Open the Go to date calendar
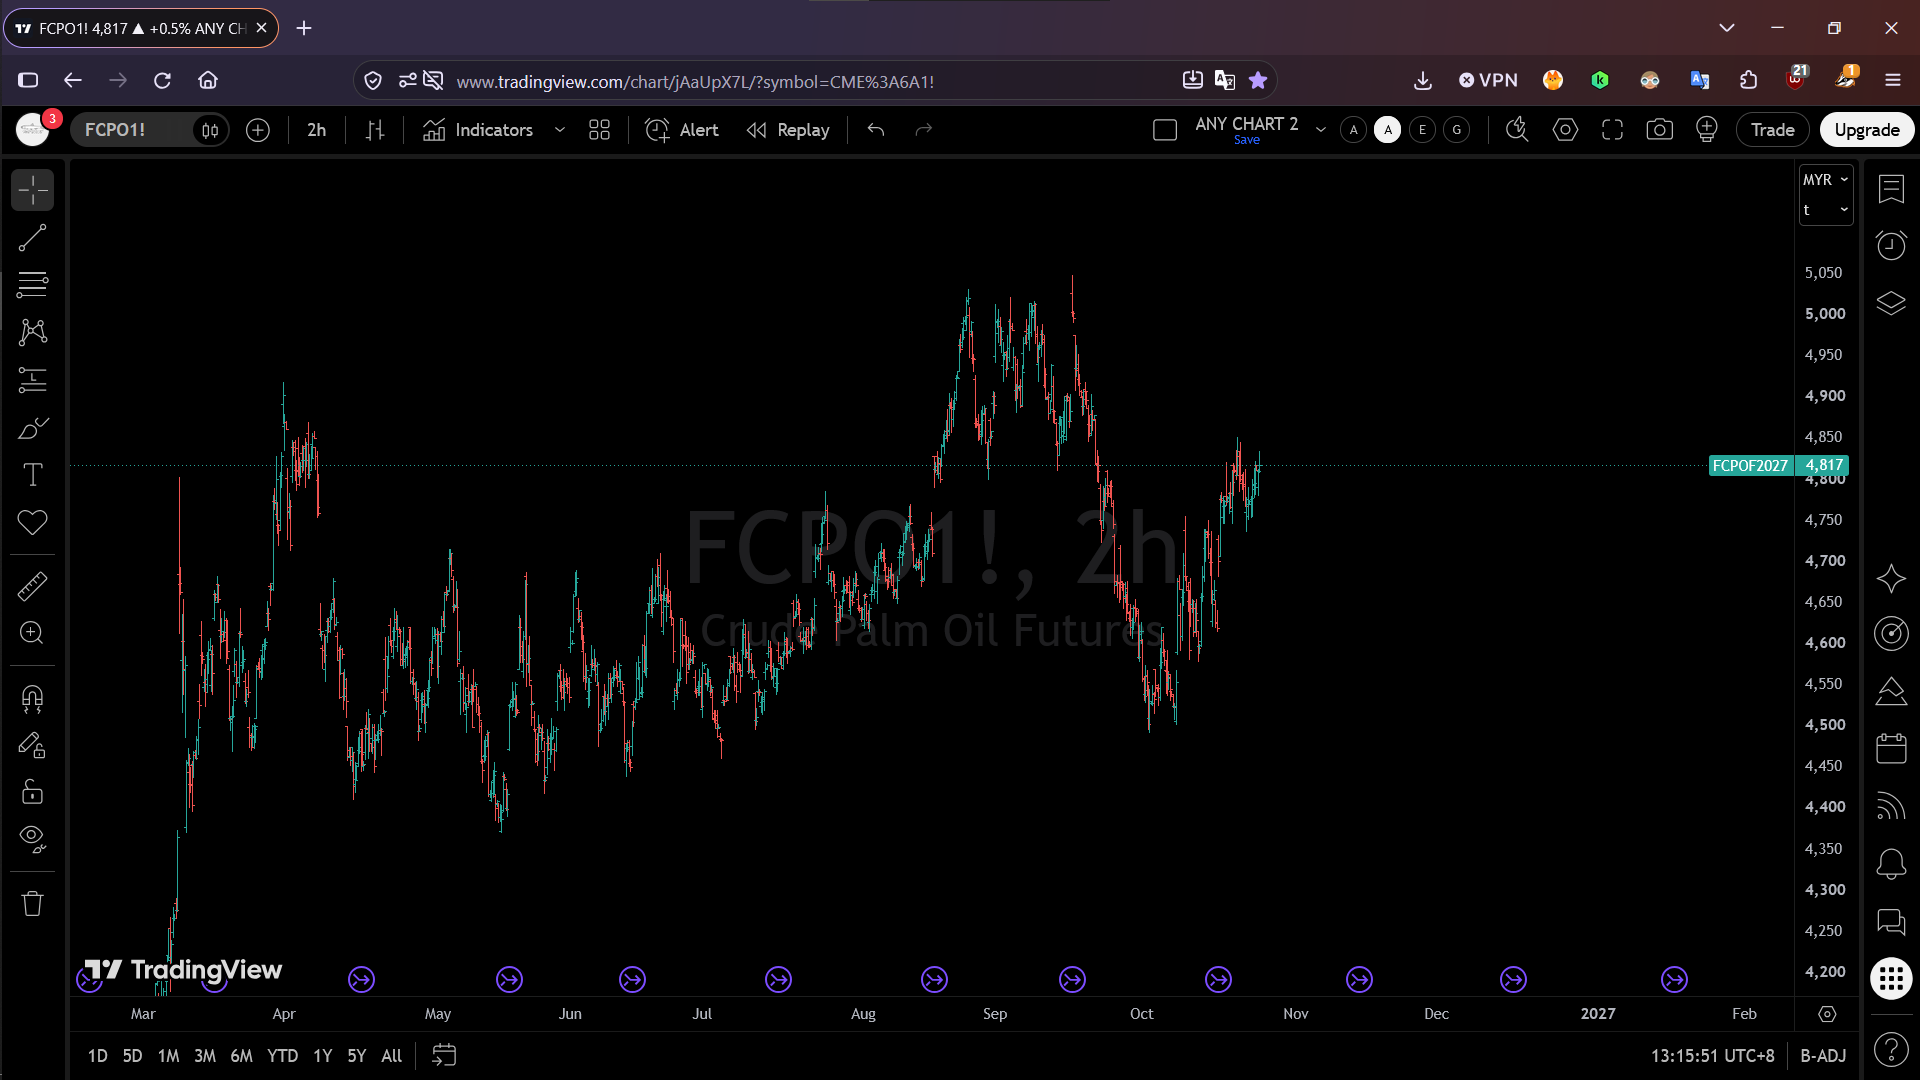 click(444, 1055)
